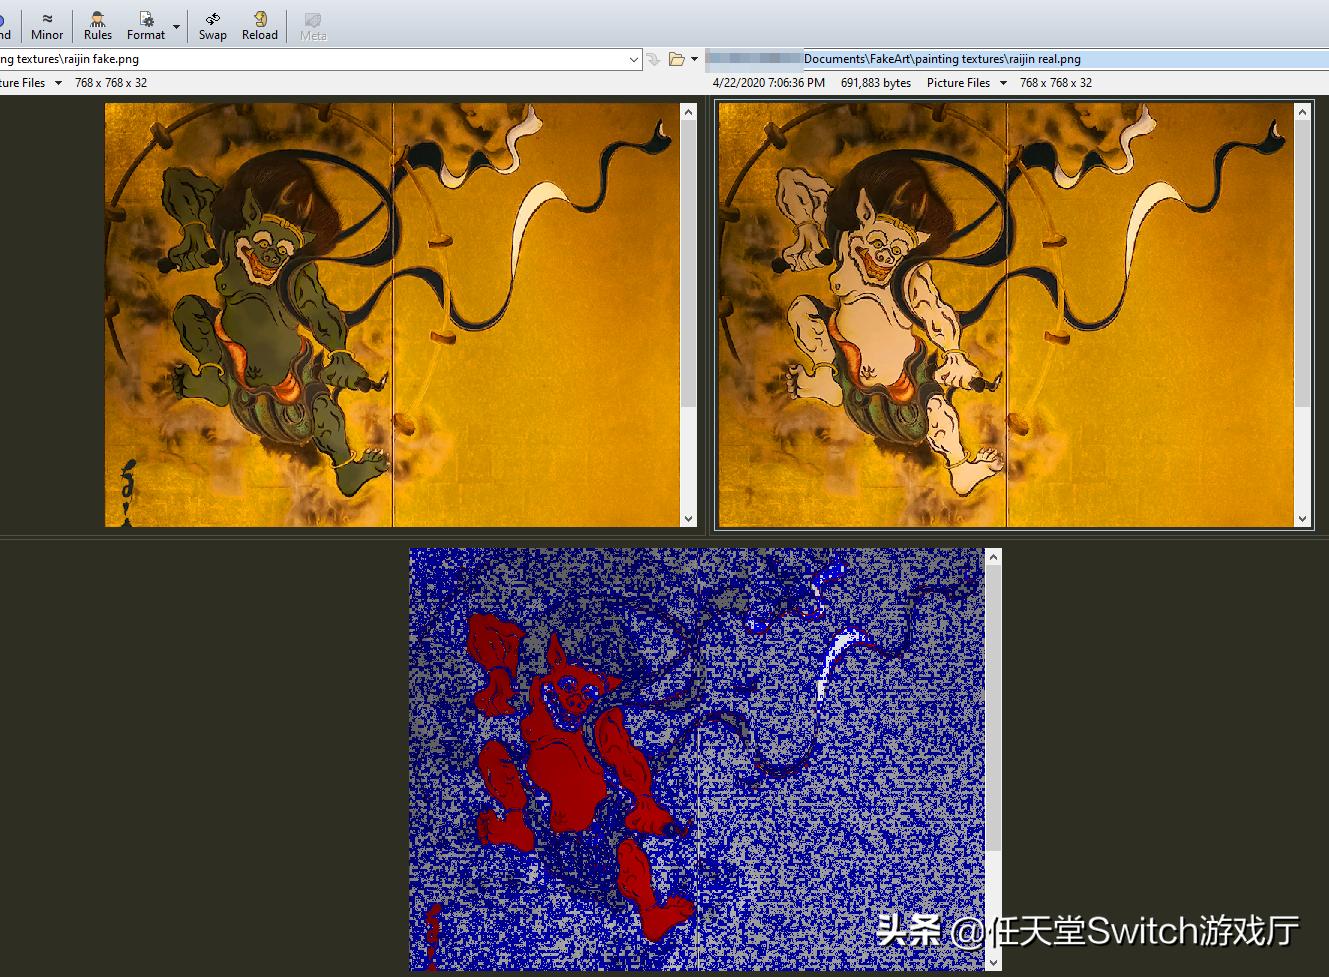Viewport: 1329px width, 977px height.
Task: Click the 691,883 bytes file size text
Action: click(876, 83)
